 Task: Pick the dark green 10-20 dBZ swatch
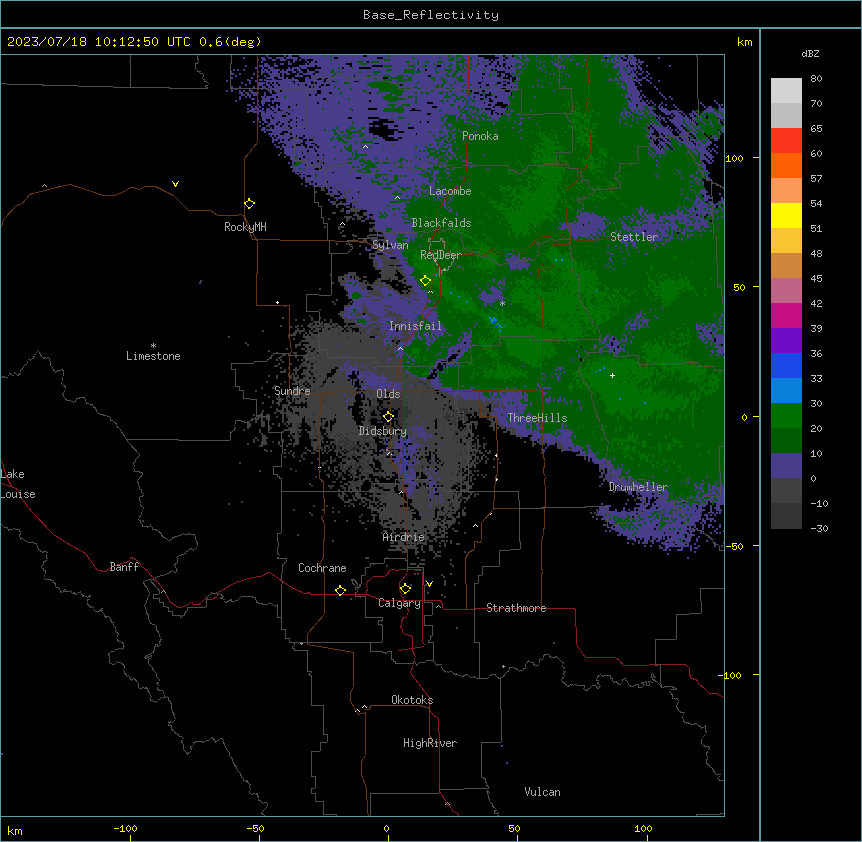click(x=786, y=441)
